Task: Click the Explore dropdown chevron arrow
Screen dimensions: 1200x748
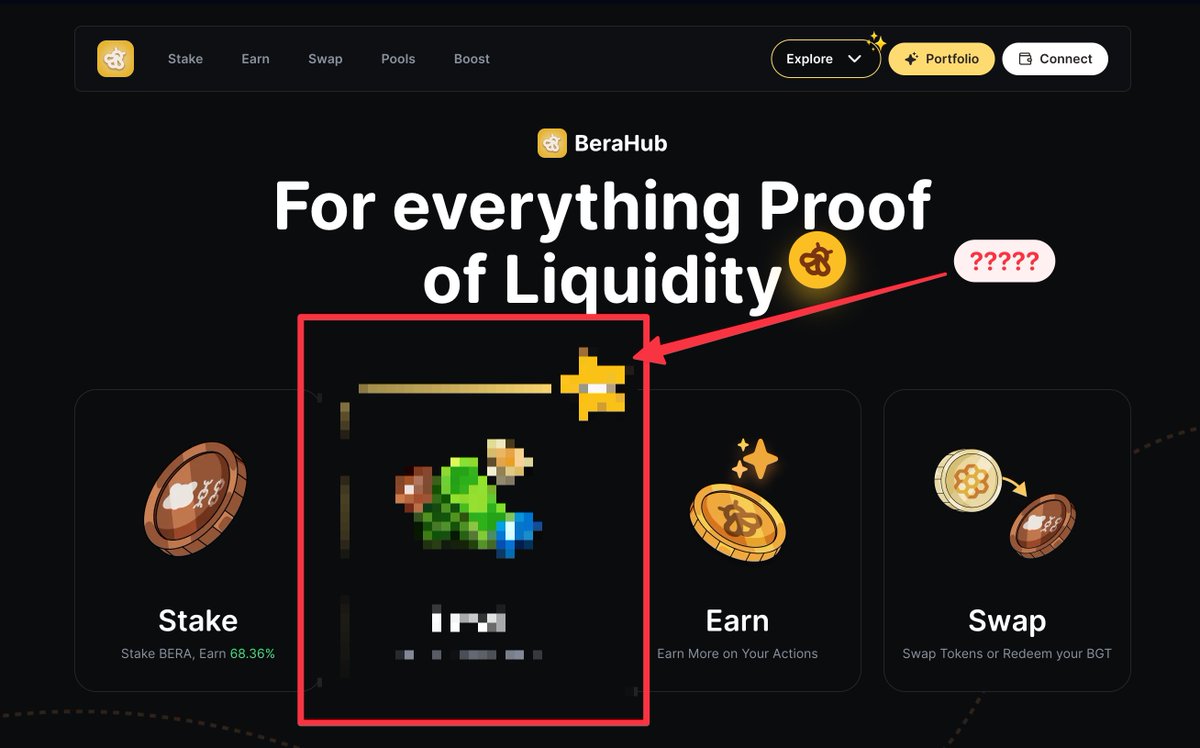Action: tap(854, 59)
